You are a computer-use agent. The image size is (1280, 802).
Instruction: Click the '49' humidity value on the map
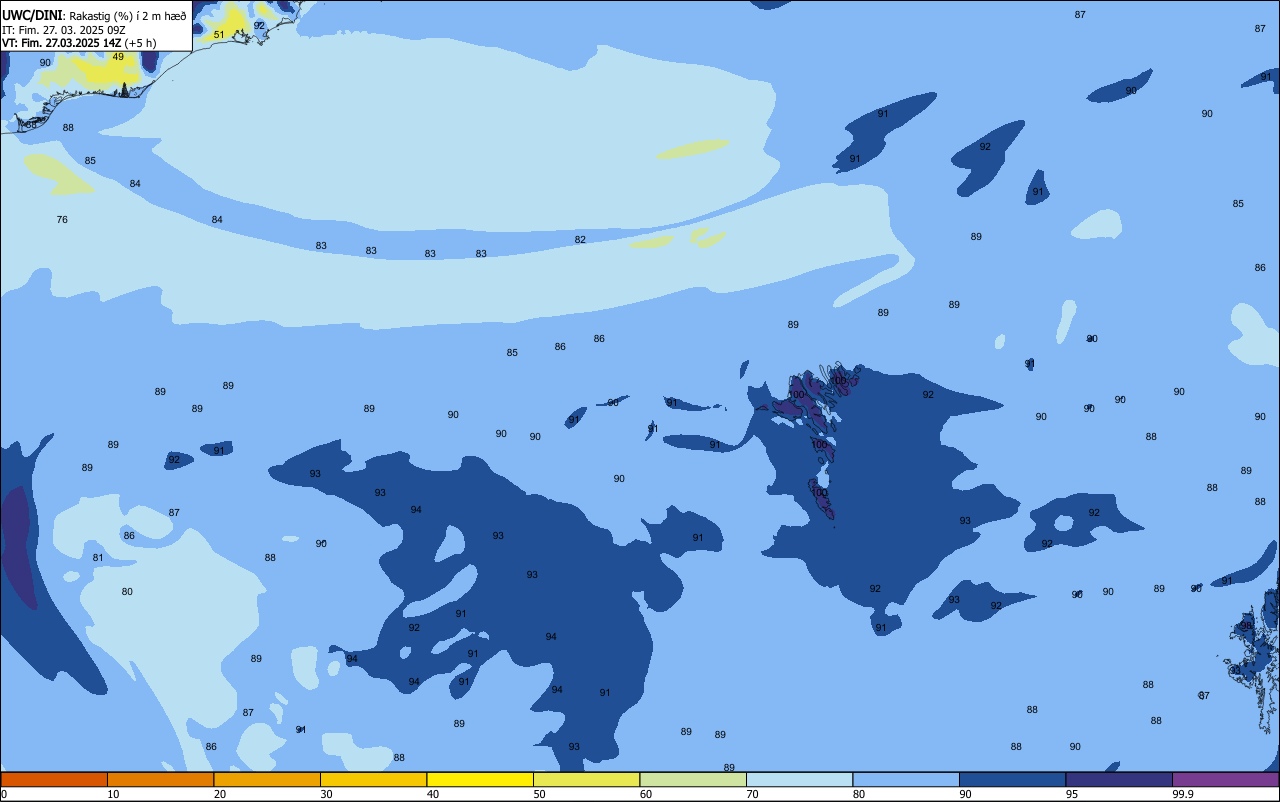tap(118, 57)
